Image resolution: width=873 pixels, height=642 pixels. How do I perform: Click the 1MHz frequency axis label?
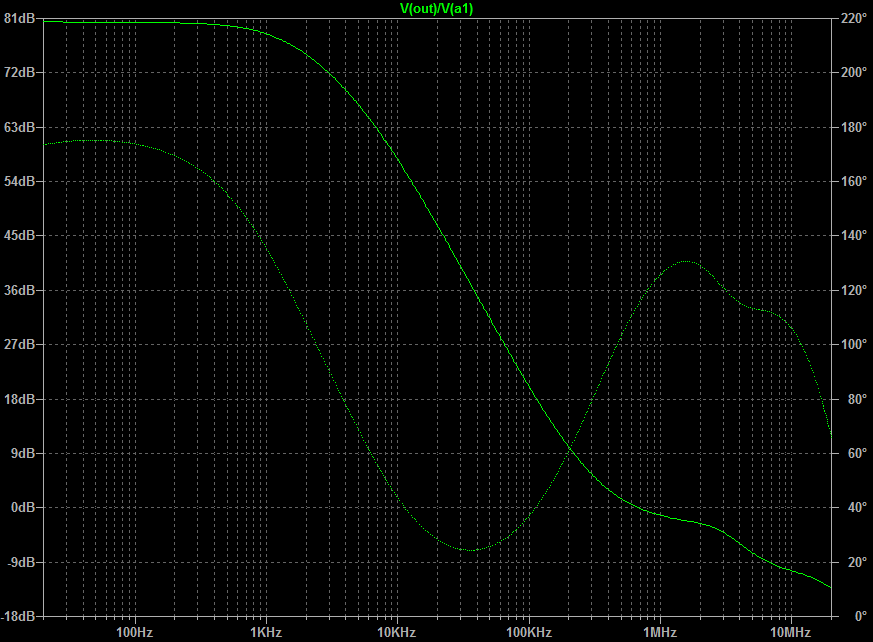pyautogui.click(x=660, y=633)
